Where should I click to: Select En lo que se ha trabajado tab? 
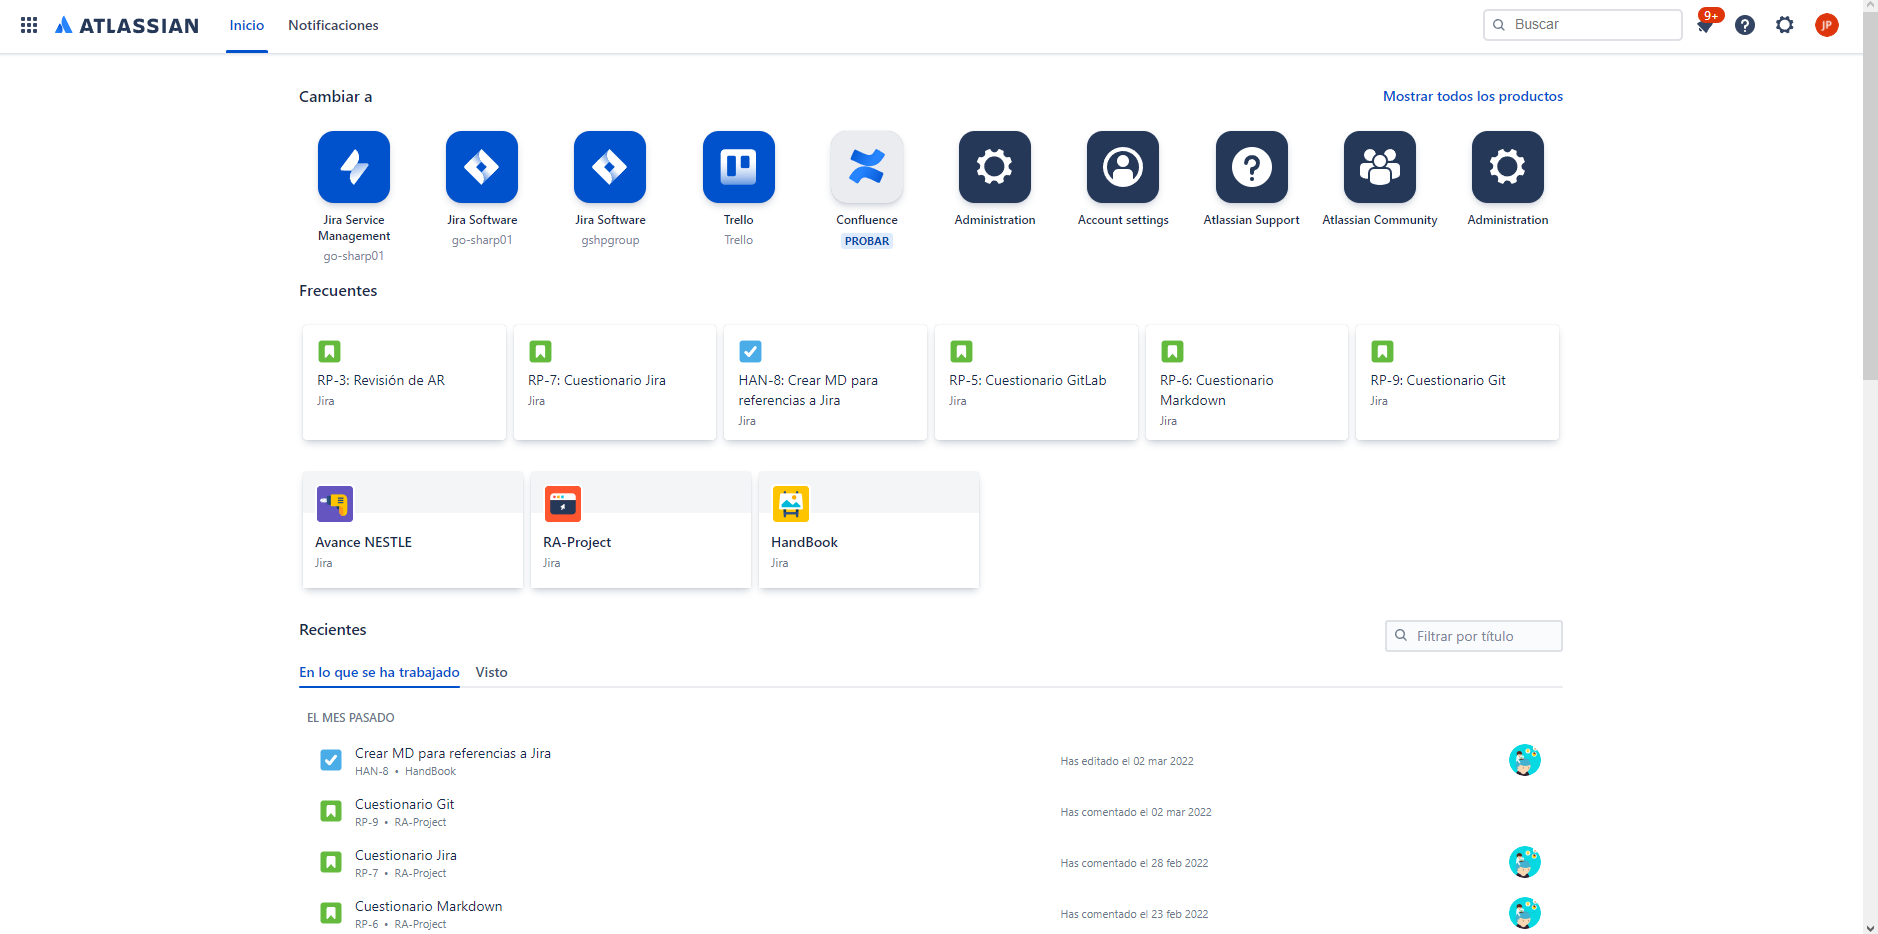379,672
